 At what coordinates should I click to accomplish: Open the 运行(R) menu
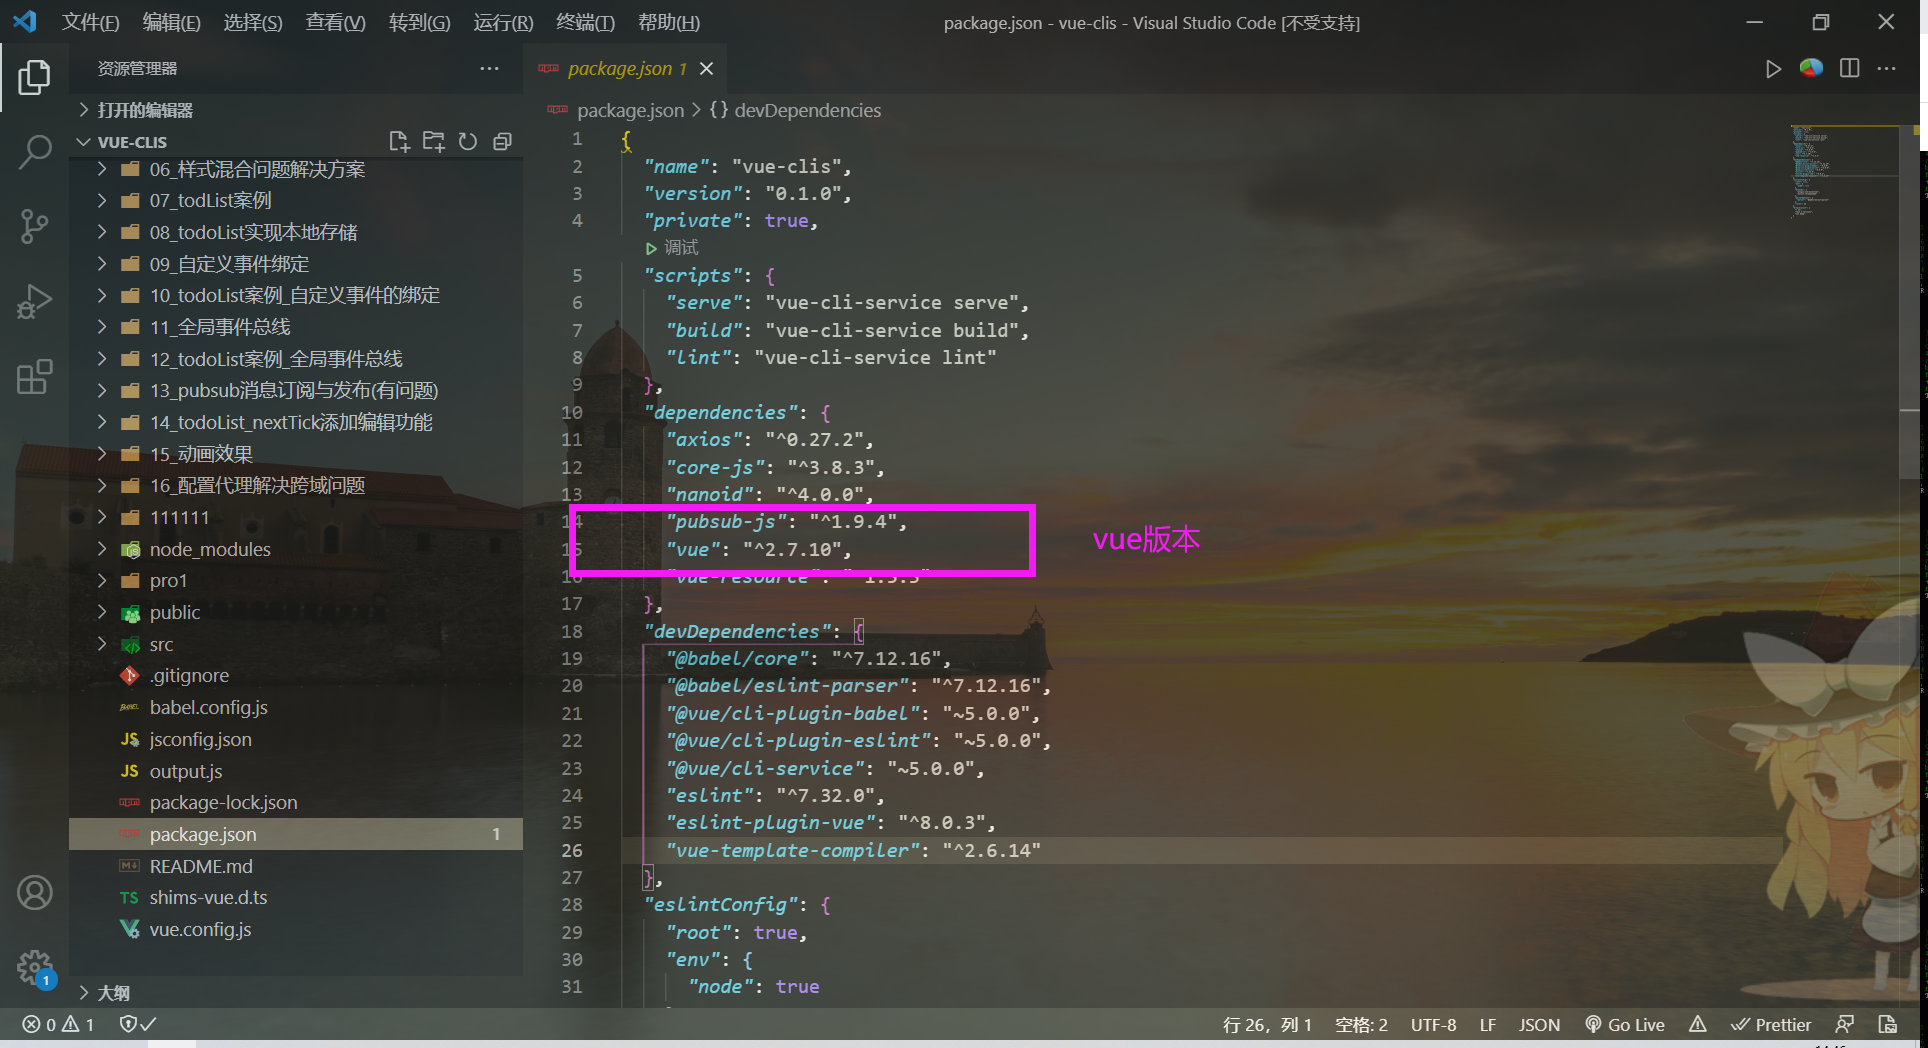pyautogui.click(x=503, y=22)
